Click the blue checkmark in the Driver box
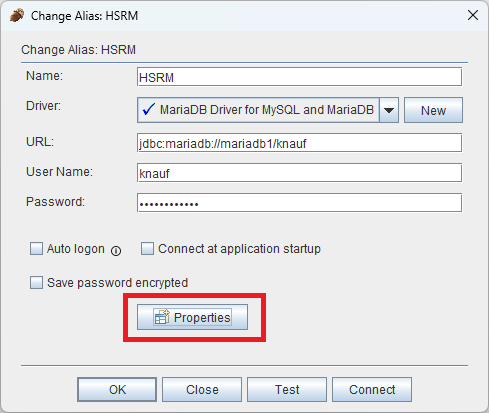This screenshot has height=413, width=489. [x=148, y=109]
